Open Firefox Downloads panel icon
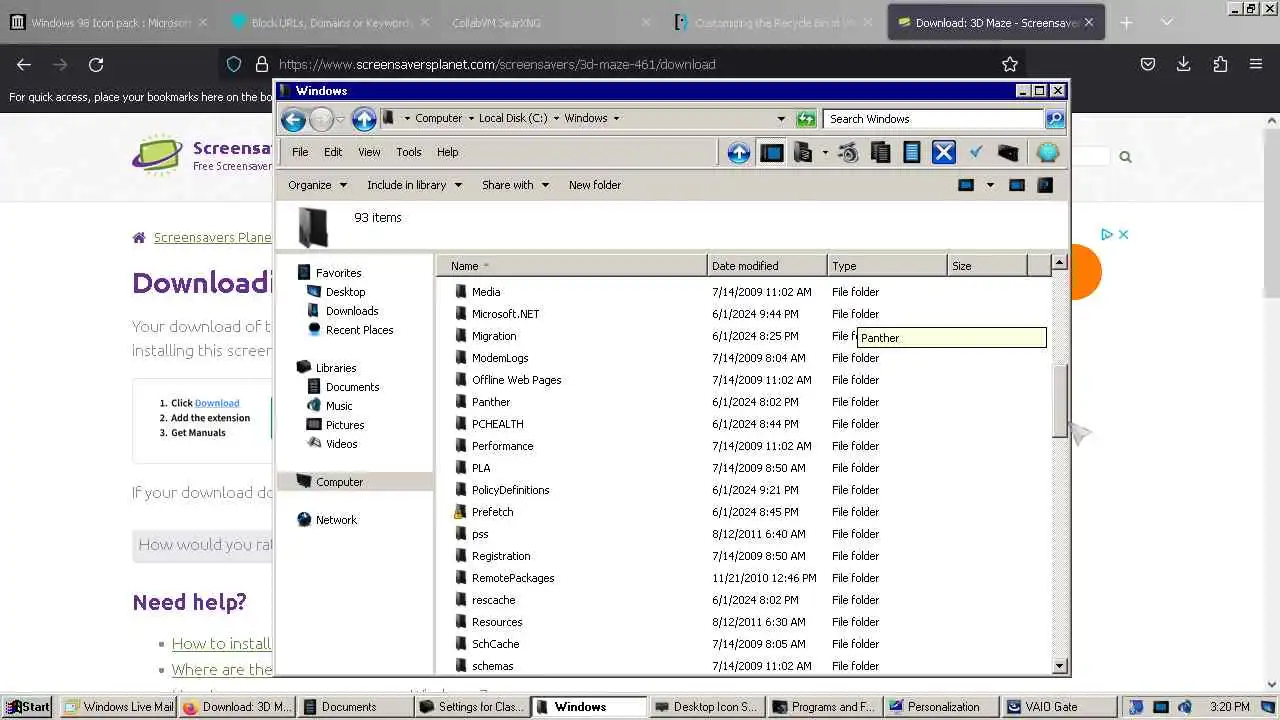Screen dimensions: 1280x720 1183,64
